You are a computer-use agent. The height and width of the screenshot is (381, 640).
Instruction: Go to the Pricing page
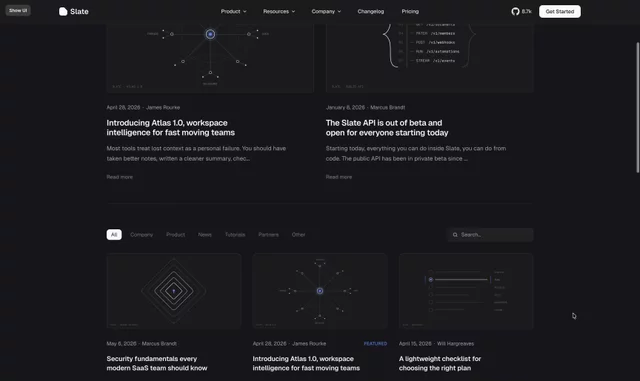pos(410,11)
